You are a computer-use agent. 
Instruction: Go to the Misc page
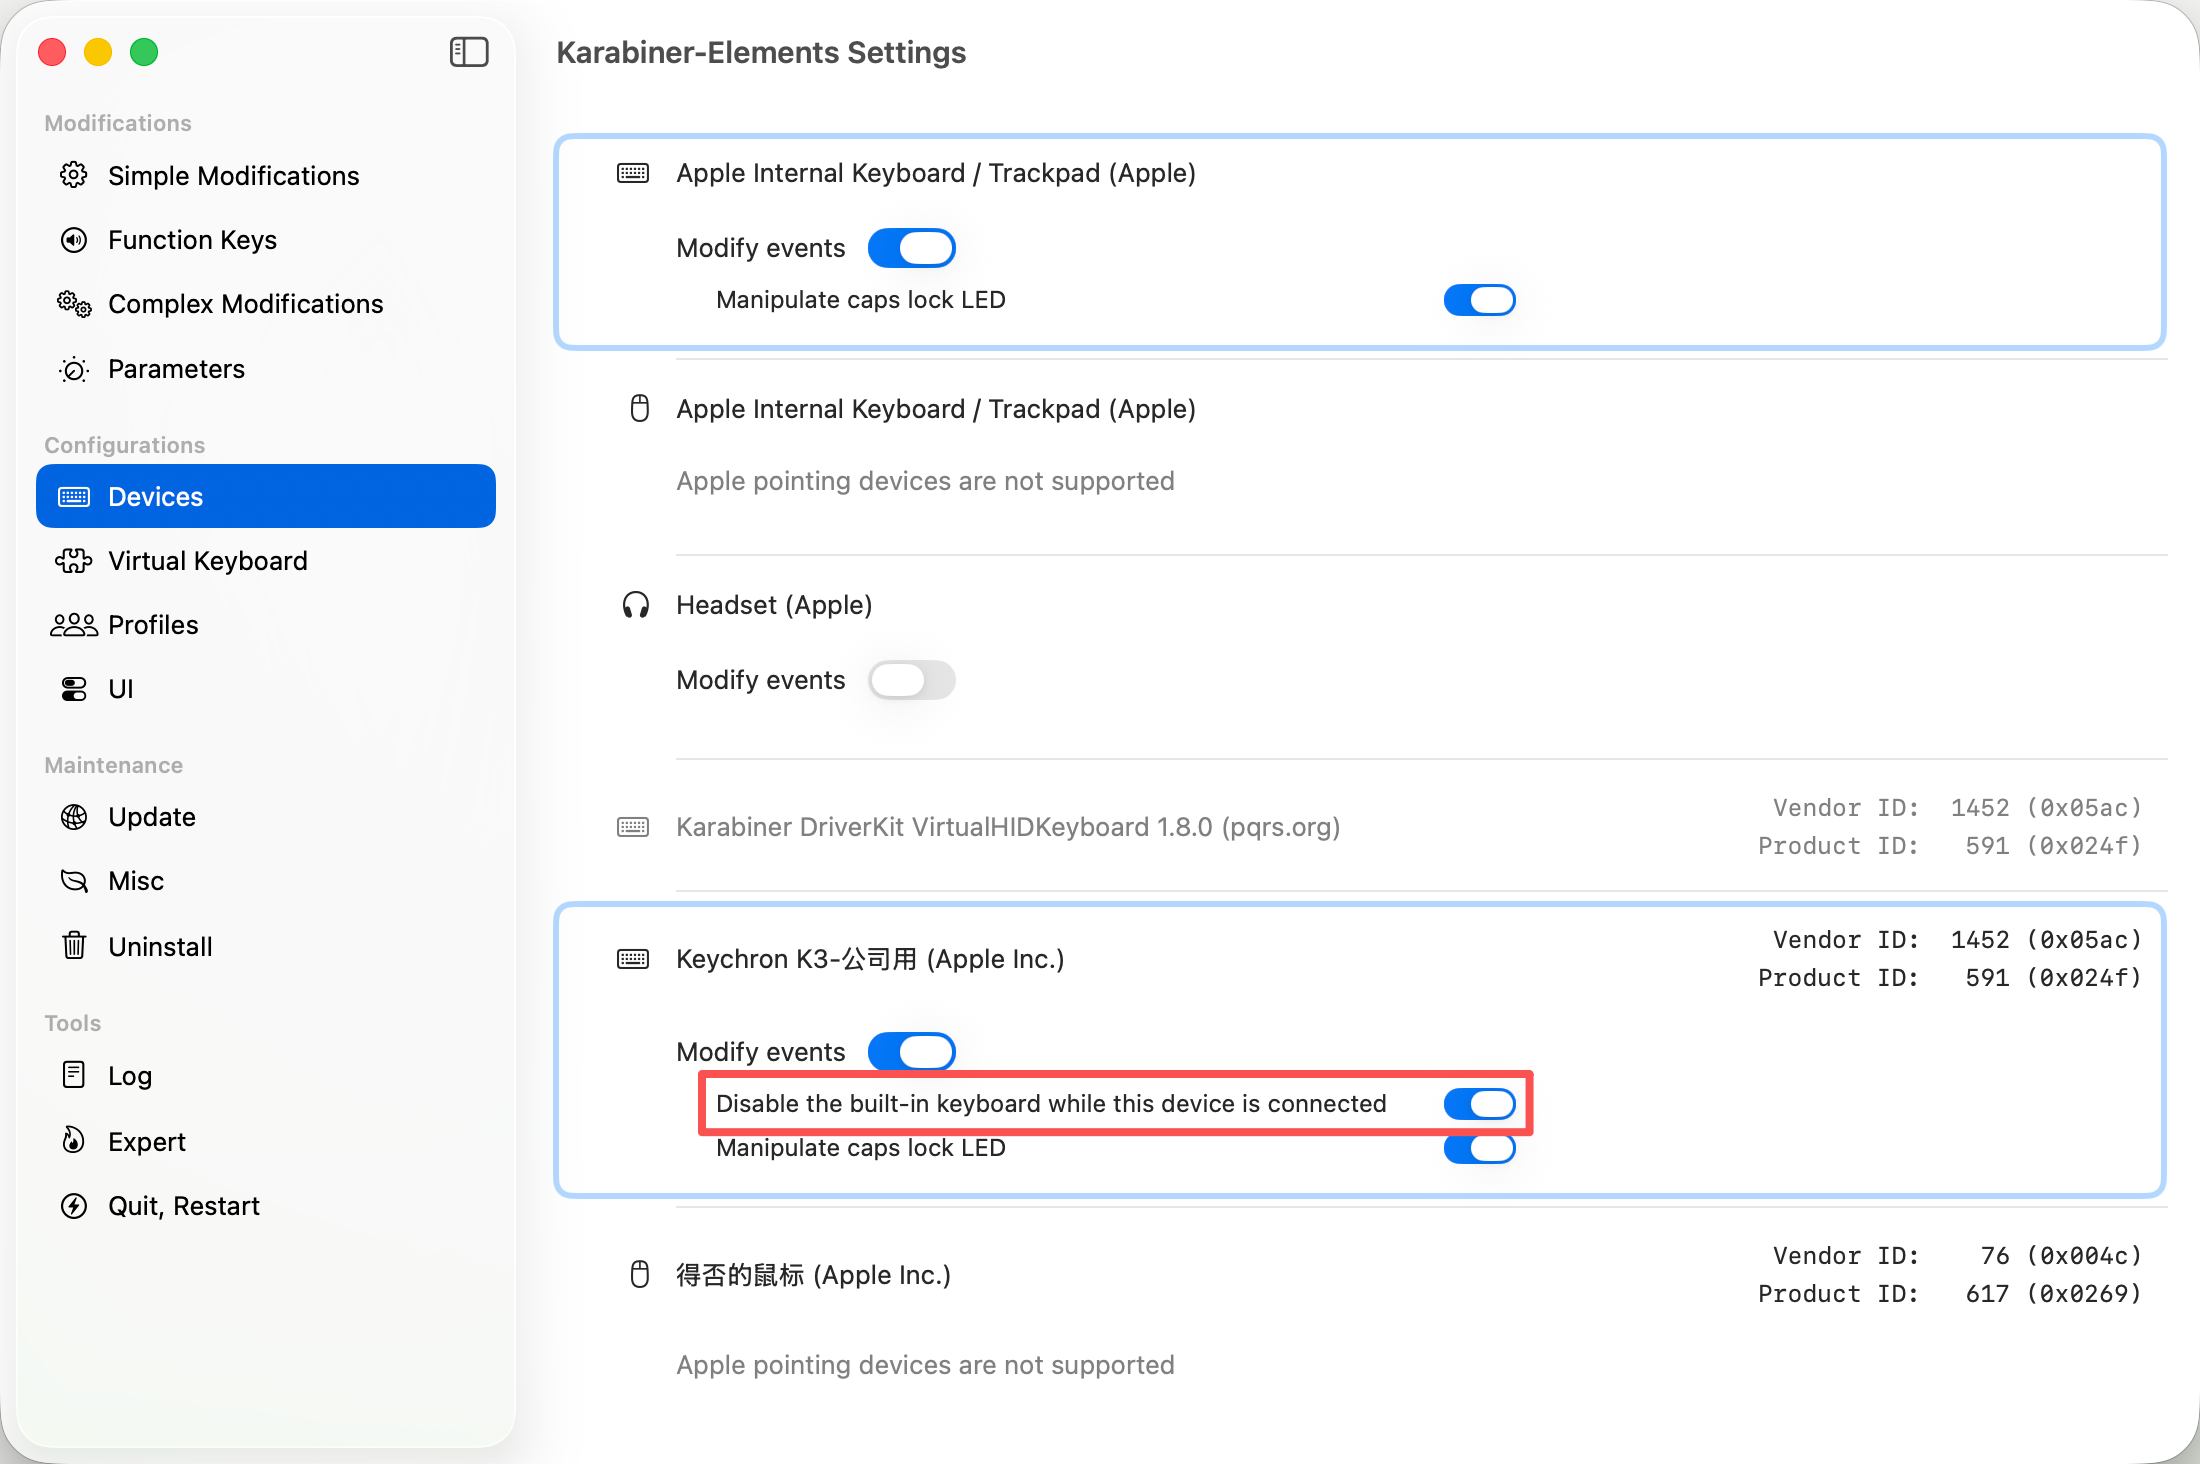click(136, 881)
